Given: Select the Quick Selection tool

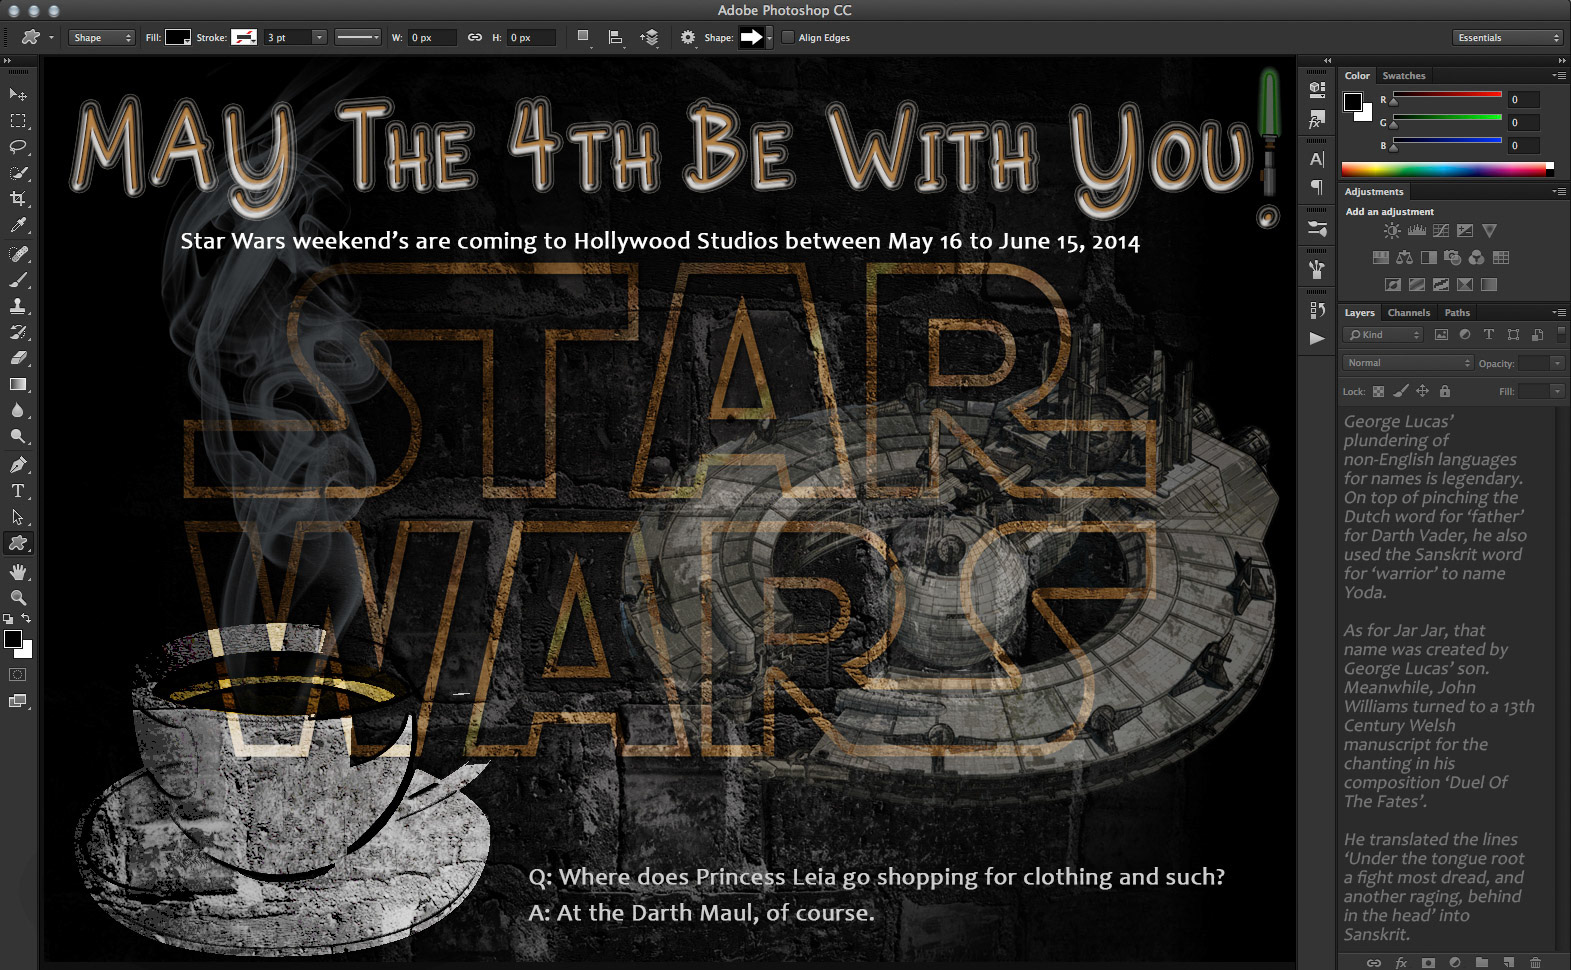Looking at the screenshot, I should [18, 173].
